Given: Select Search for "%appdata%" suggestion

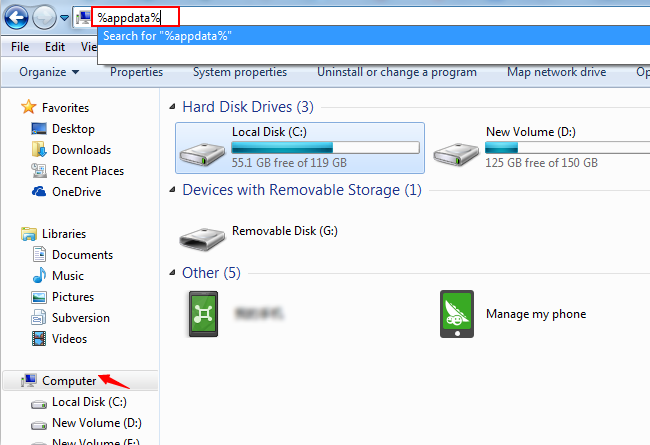Looking at the screenshot, I should coord(374,36).
